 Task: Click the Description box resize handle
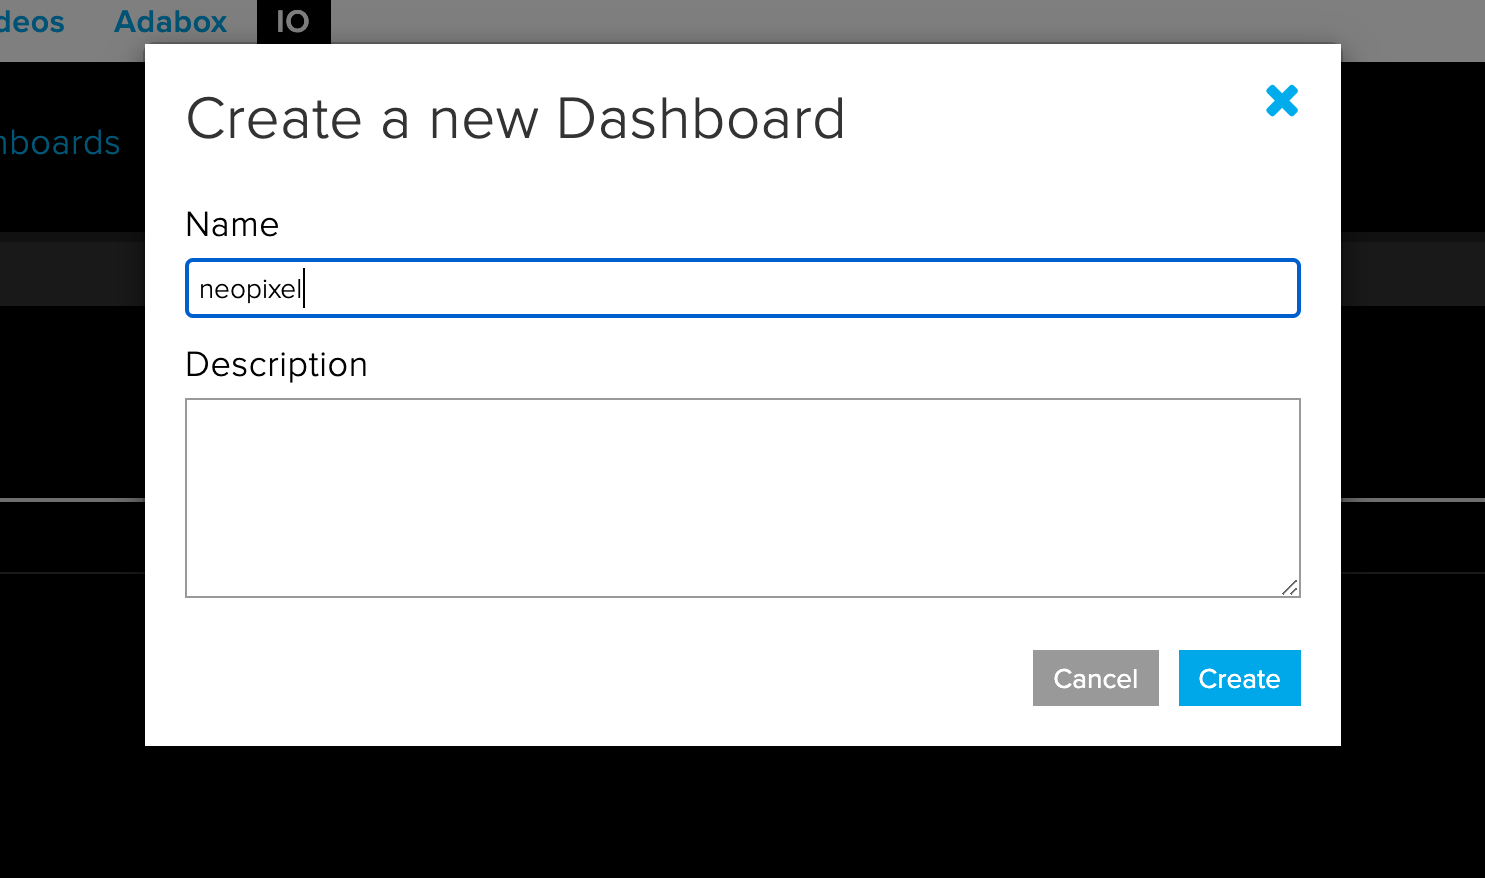[1290, 587]
